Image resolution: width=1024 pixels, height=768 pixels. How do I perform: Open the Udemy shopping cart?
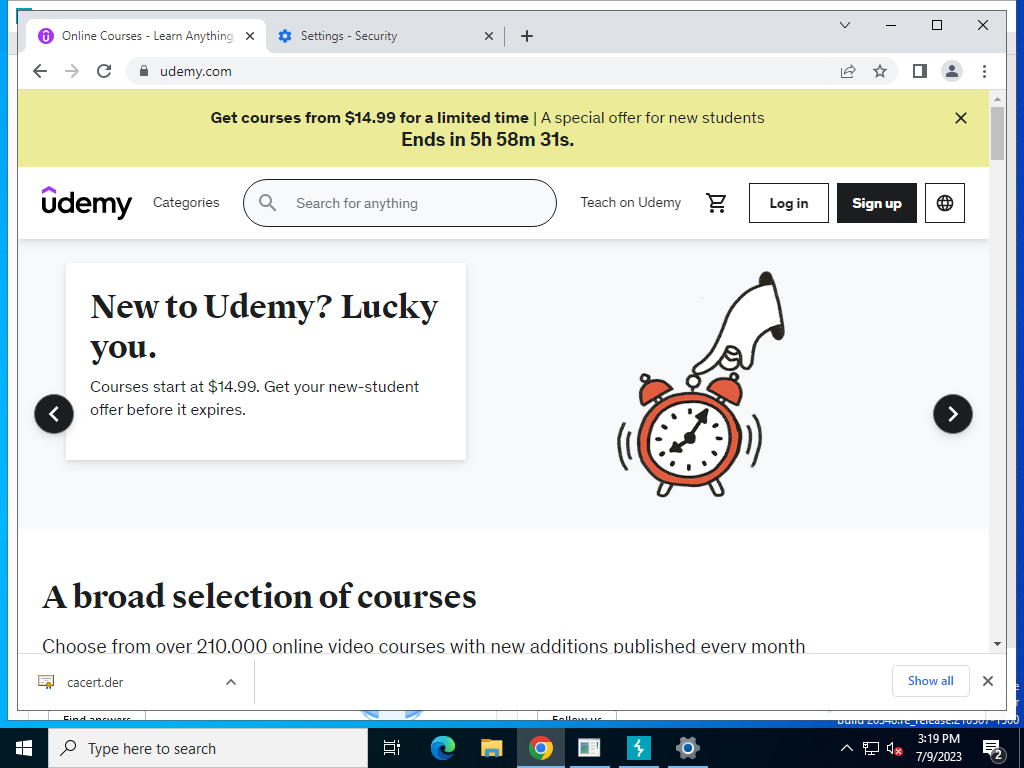click(716, 203)
